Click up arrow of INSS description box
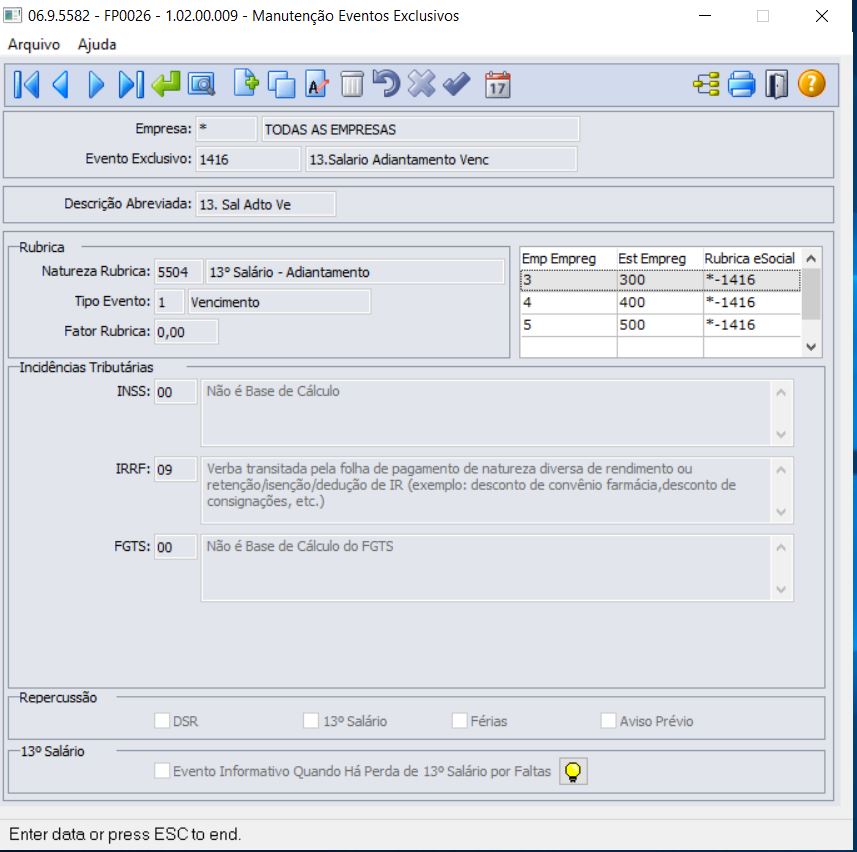Screen dimensions: 857x852 pyautogui.click(x=782, y=392)
